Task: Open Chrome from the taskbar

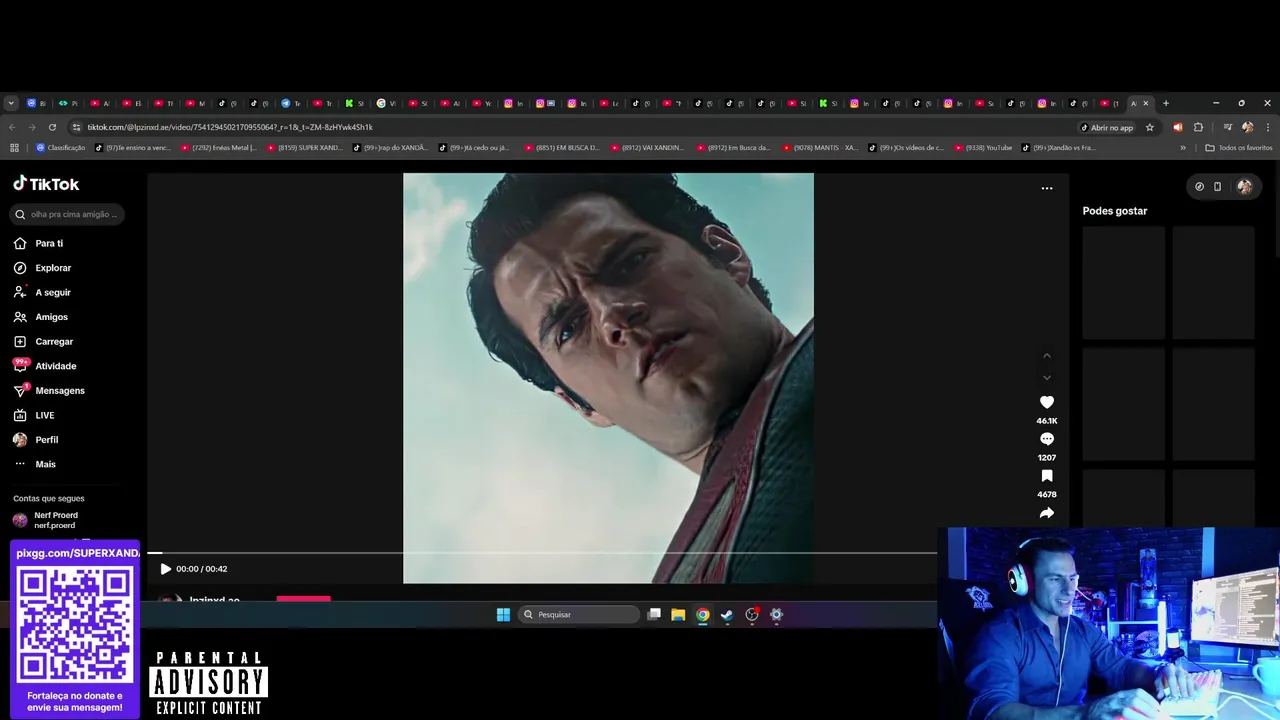Action: [x=703, y=615]
